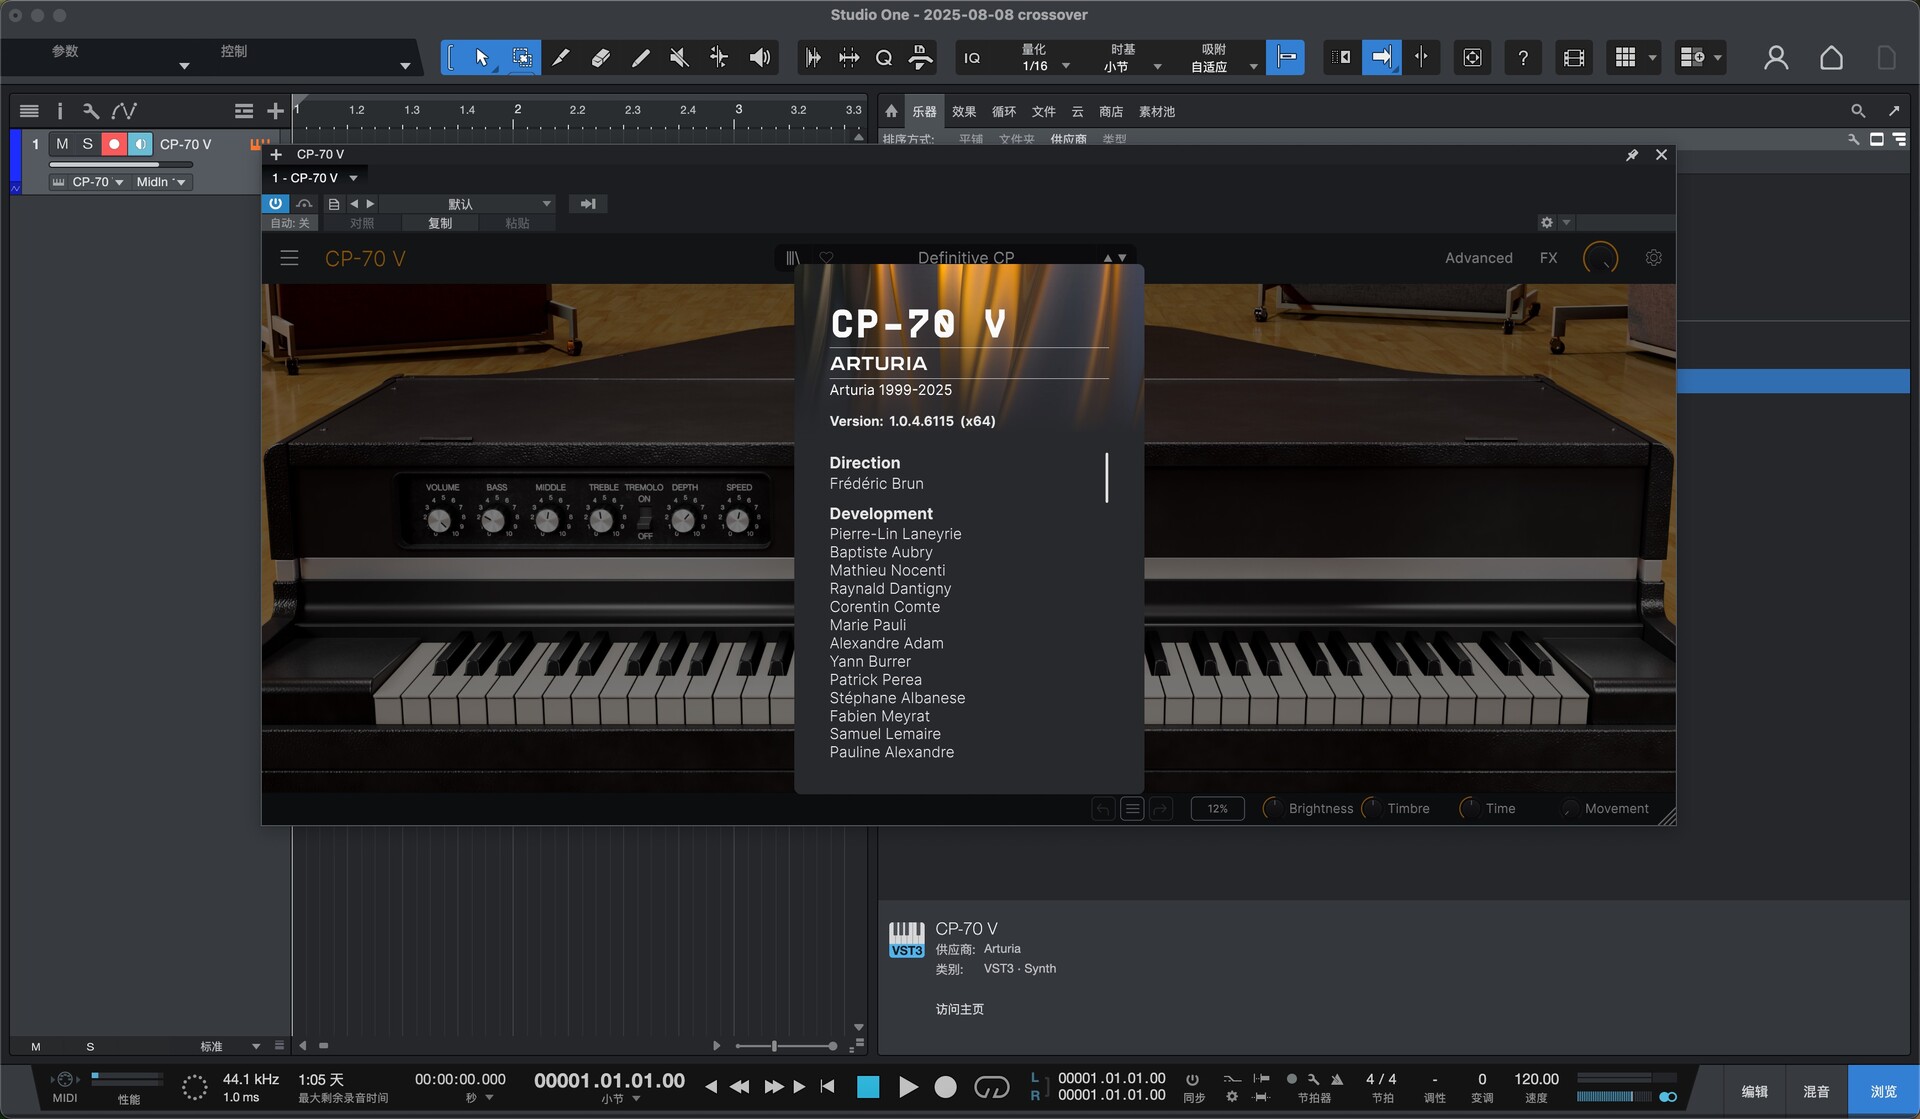Switch to the 文件 browser tab
This screenshot has height=1119, width=1920.
tap(1044, 112)
